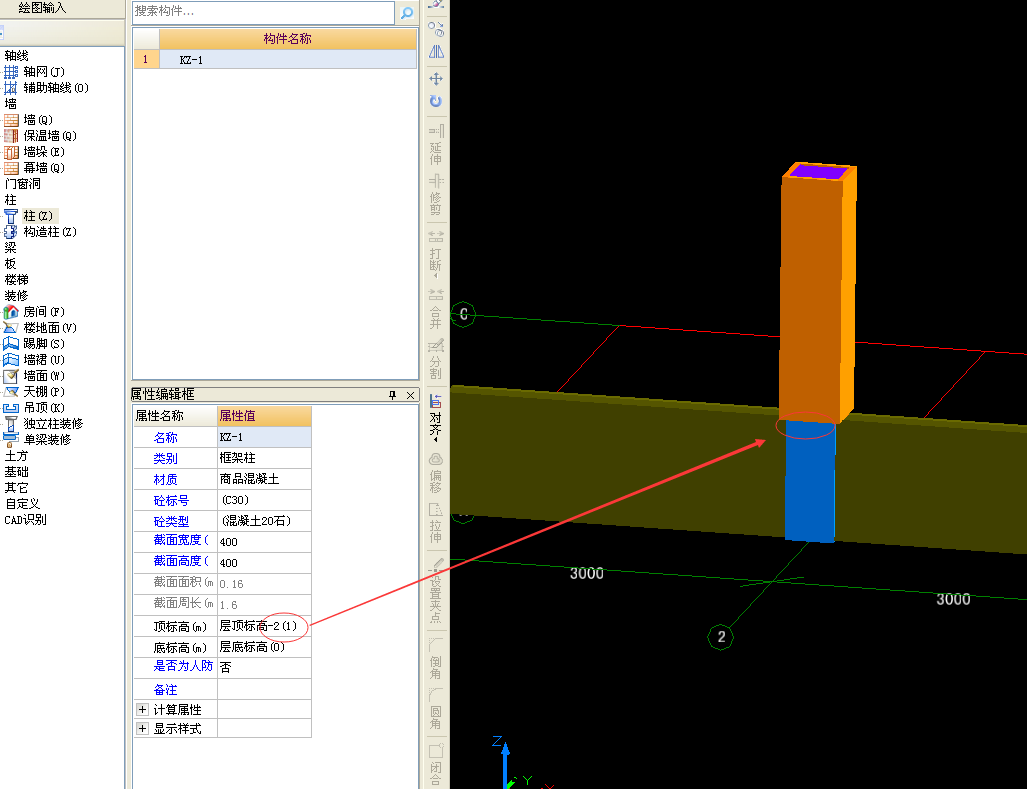The width and height of the screenshot is (1027, 789).
Task: Expand the 轴线 category
Action: coord(16,56)
